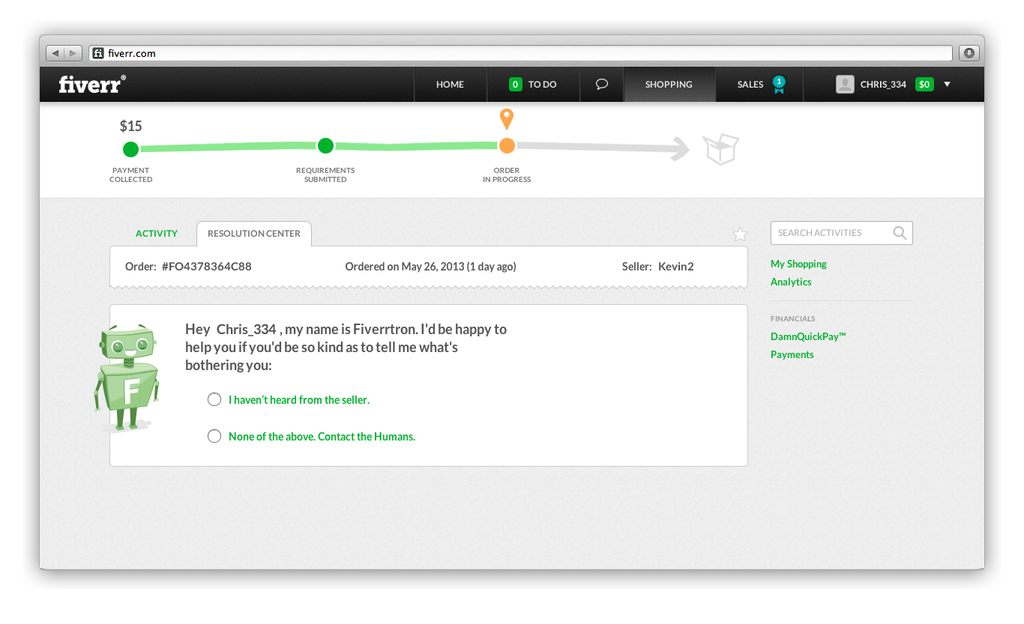Click 'None of the above. Contact the Humans.' text
The width and height of the screenshot is (1024, 624).
click(321, 436)
